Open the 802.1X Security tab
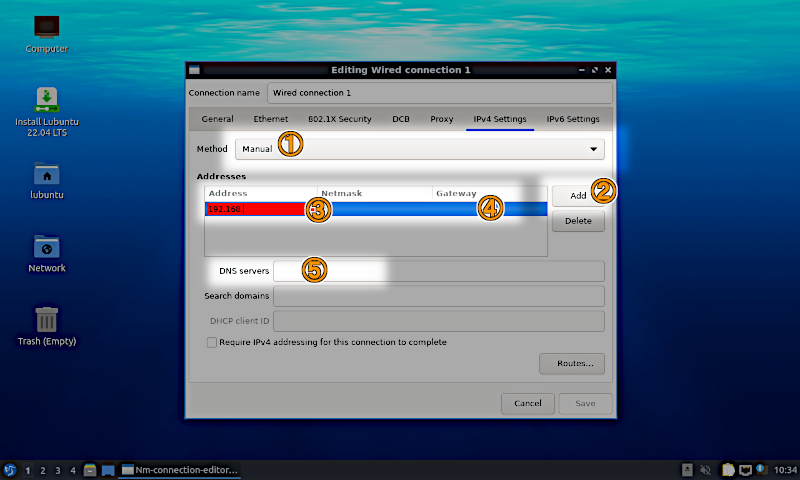 pos(339,119)
